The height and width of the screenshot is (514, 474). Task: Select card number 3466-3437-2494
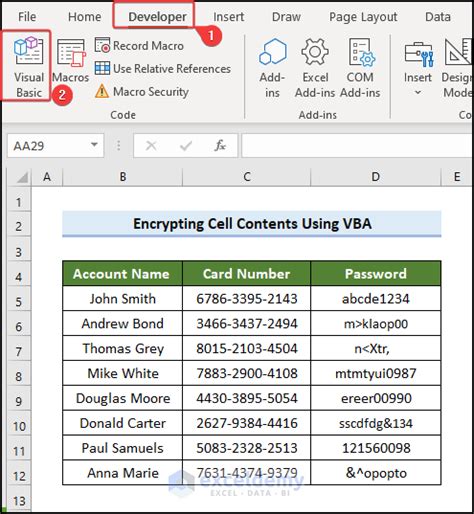(247, 323)
